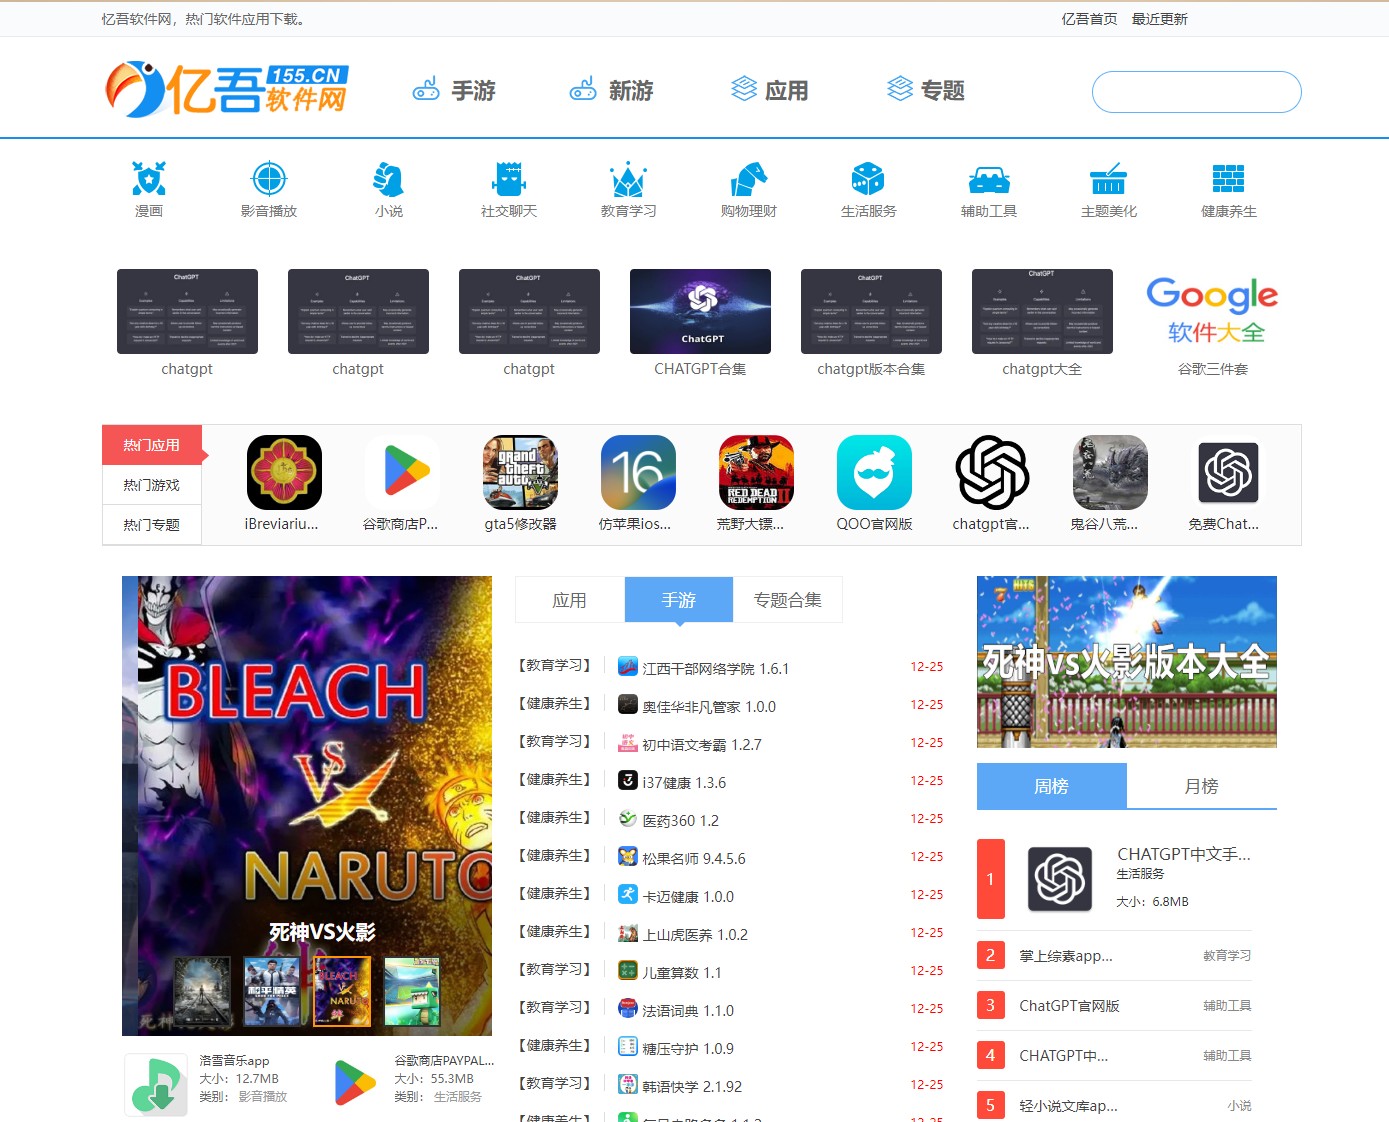
Task: Open the 最近更新 link
Action: click(x=1159, y=18)
